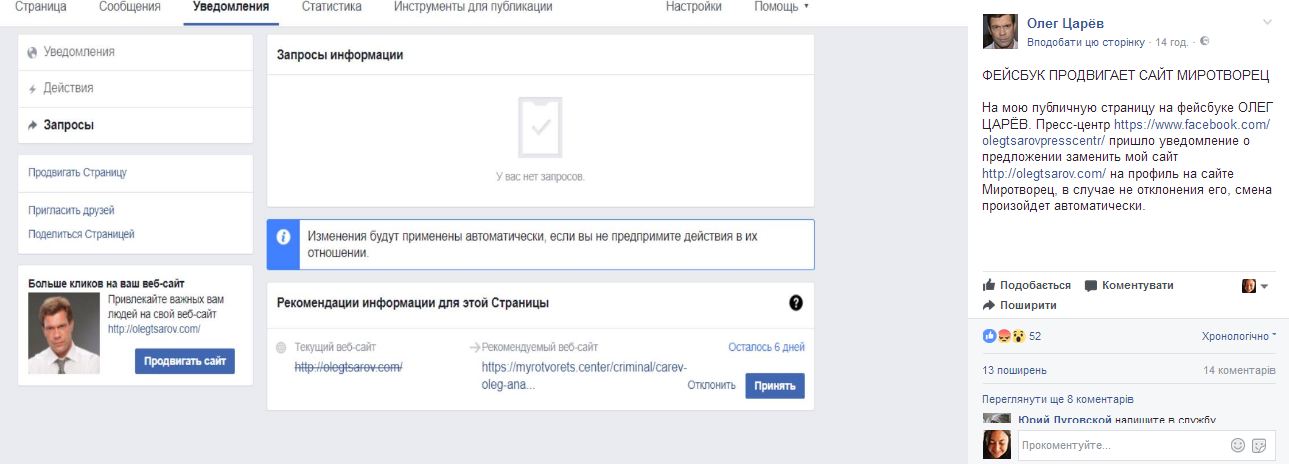Viewport: 1289px width, 464px height.
Task: Select the Уведомления tab
Action: pyautogui.click(x=231, y=7)
